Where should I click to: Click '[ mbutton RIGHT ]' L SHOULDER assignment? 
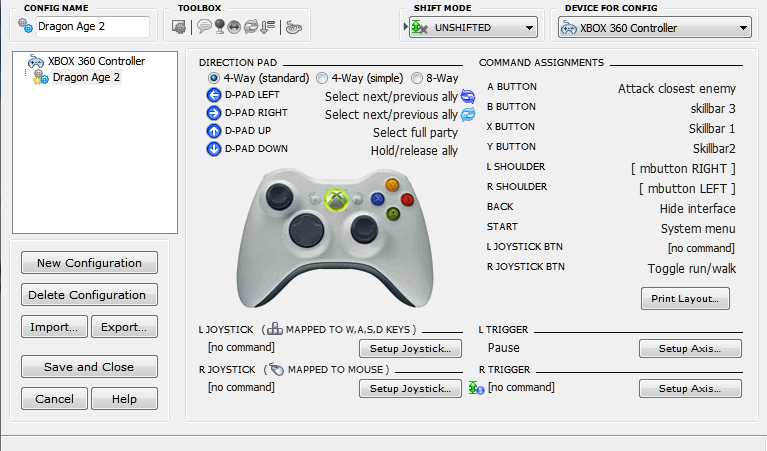click(x=683, y=169)
